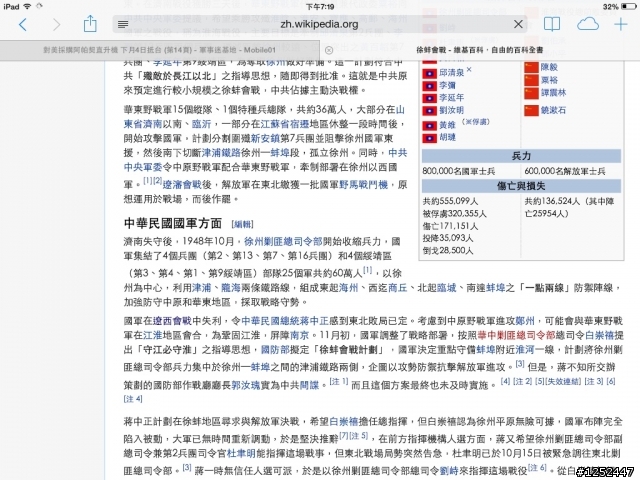Open the 南京 link
Image resolution: width=640 pixels, height=480 pixels.
(x=299, y=335)
